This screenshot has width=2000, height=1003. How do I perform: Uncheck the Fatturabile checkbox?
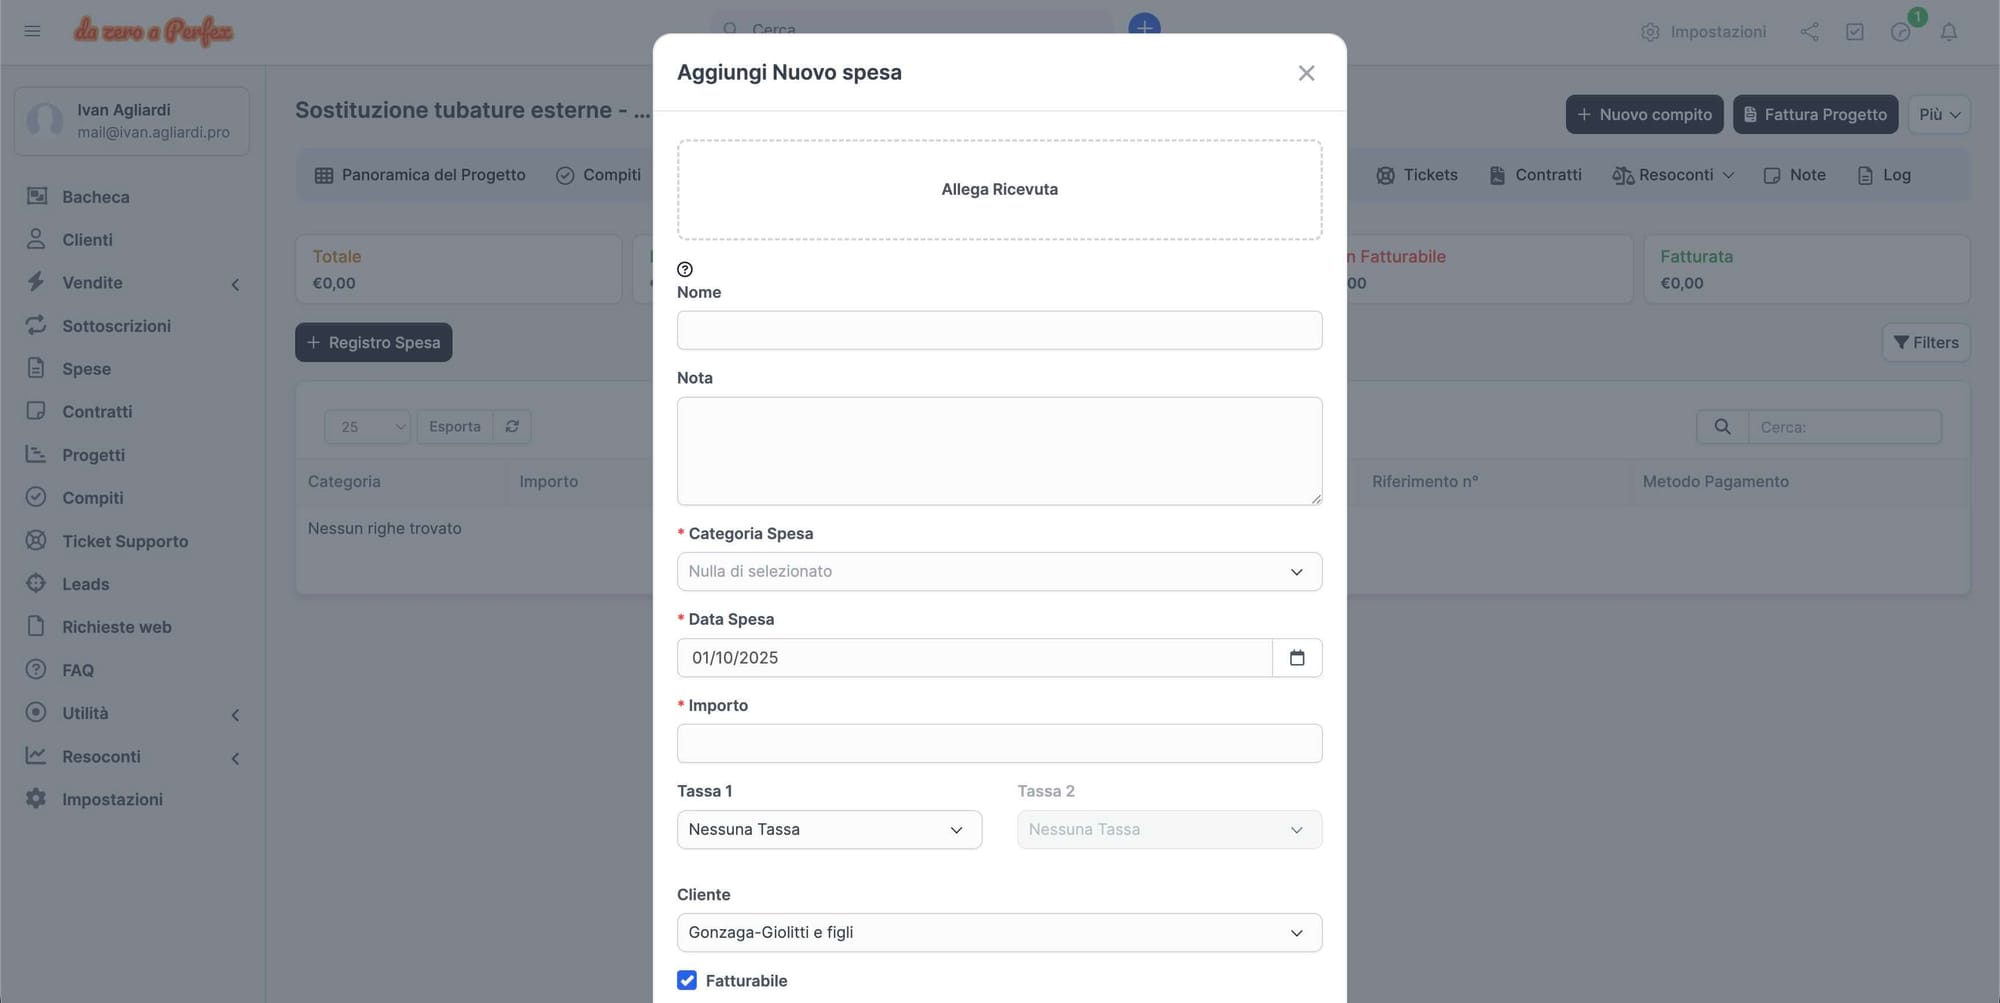click(x=687, y=980)
